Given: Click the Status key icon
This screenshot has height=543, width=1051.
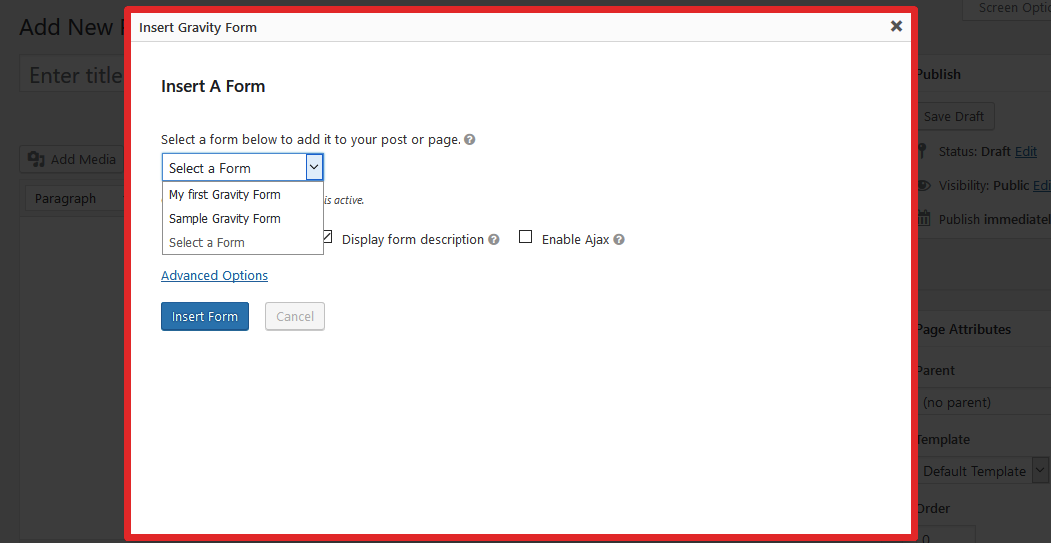Looking at the screenshot, I should (922, 150).
